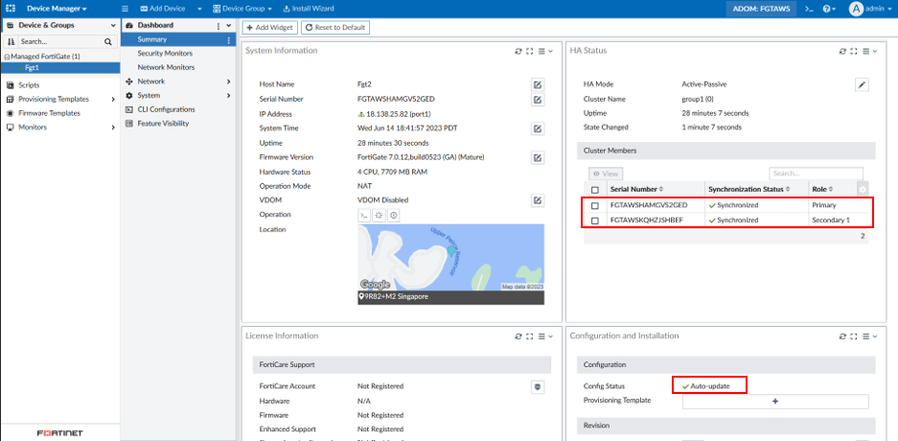The image size is (898, 441).
Task: Edit HA Status with pencil icon
Action: [x=862, y=85]
